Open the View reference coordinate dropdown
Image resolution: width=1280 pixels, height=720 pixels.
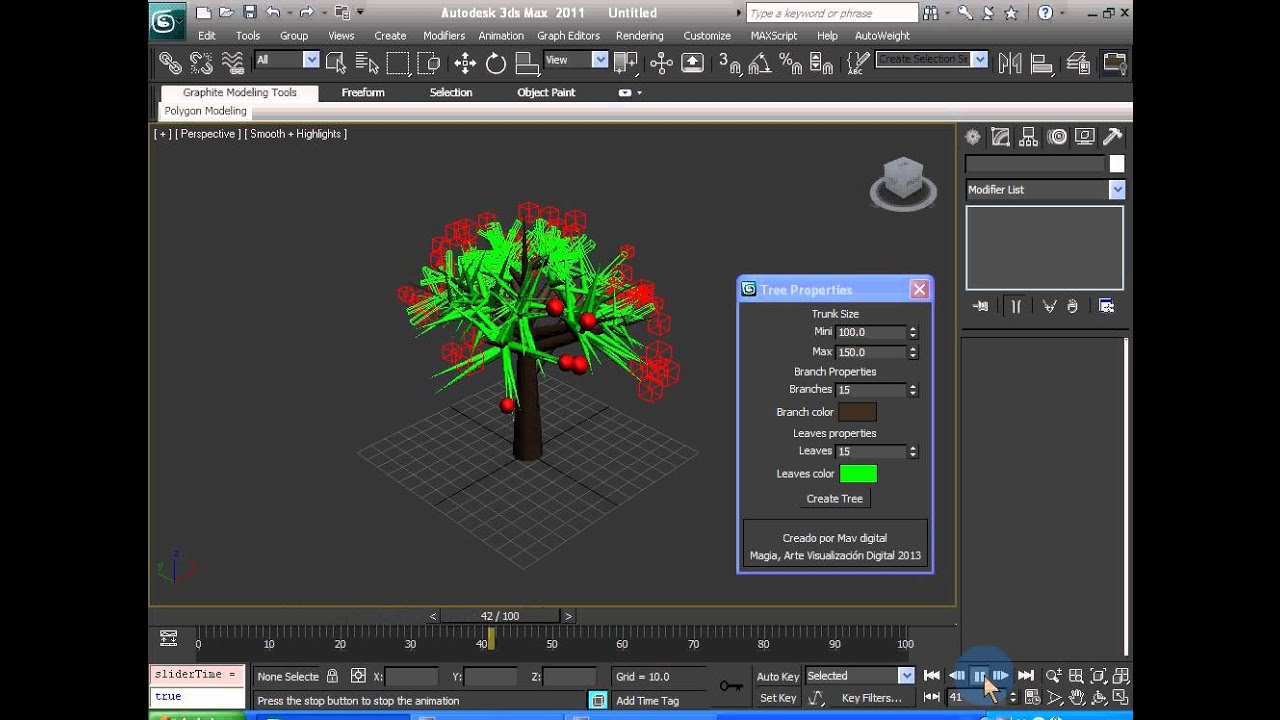(575, 60)
